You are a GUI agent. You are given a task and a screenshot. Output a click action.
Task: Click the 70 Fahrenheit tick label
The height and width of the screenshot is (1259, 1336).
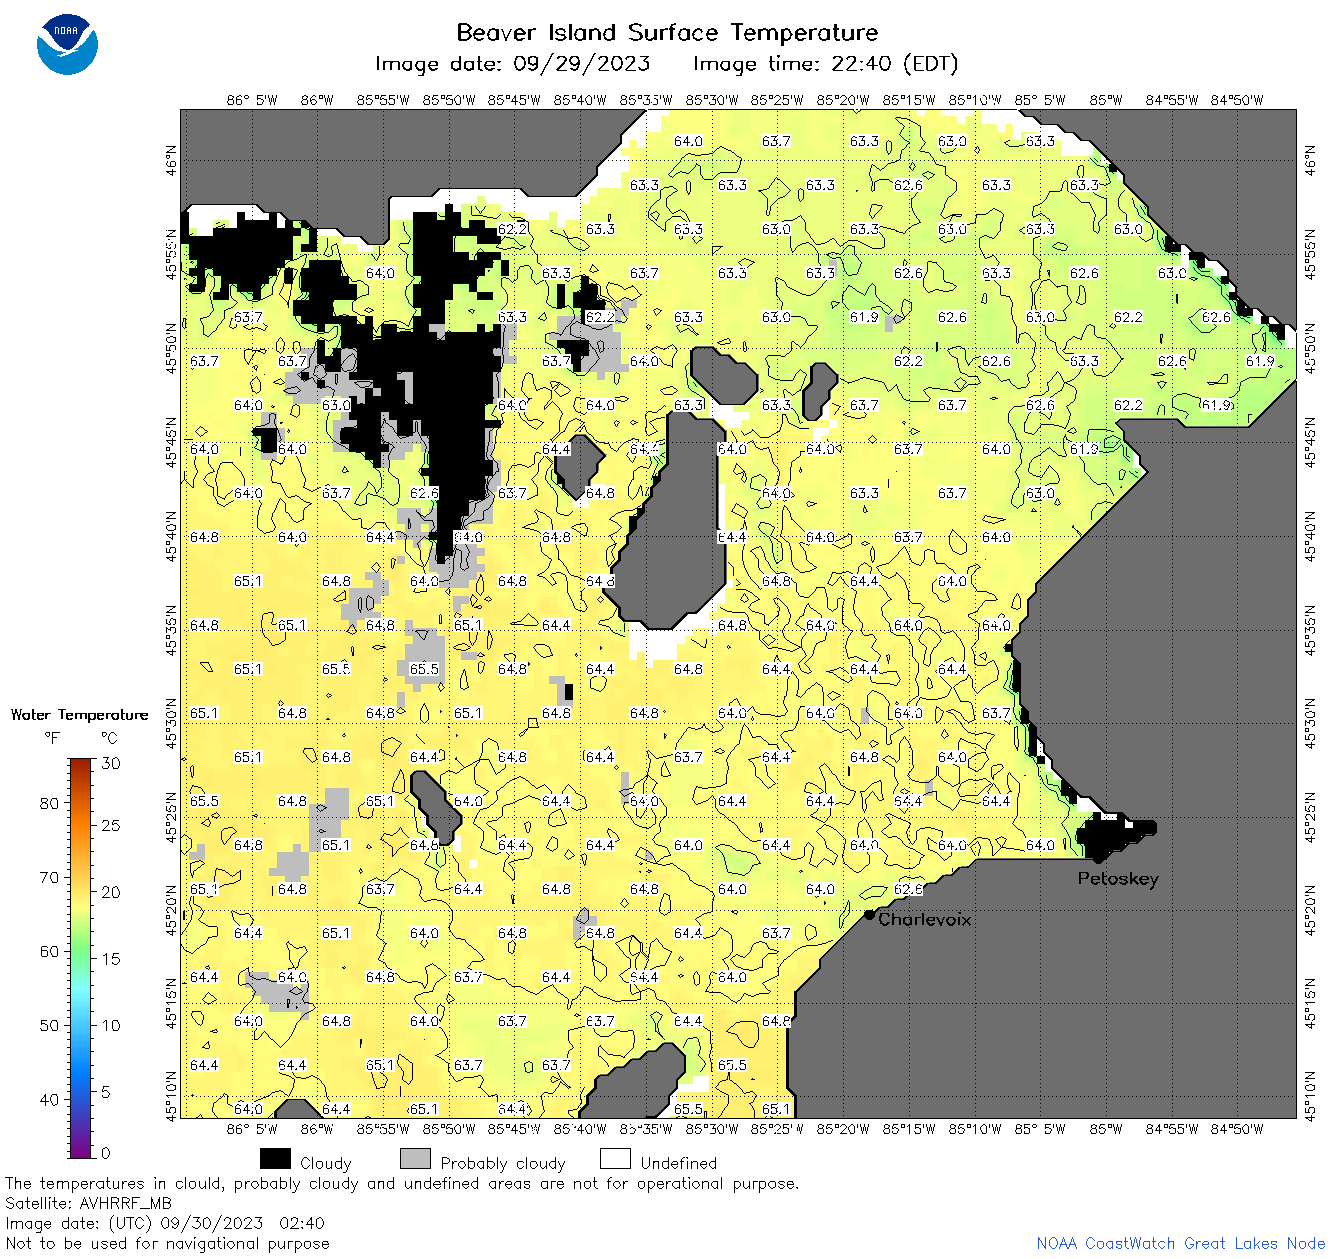coord(49,877)
